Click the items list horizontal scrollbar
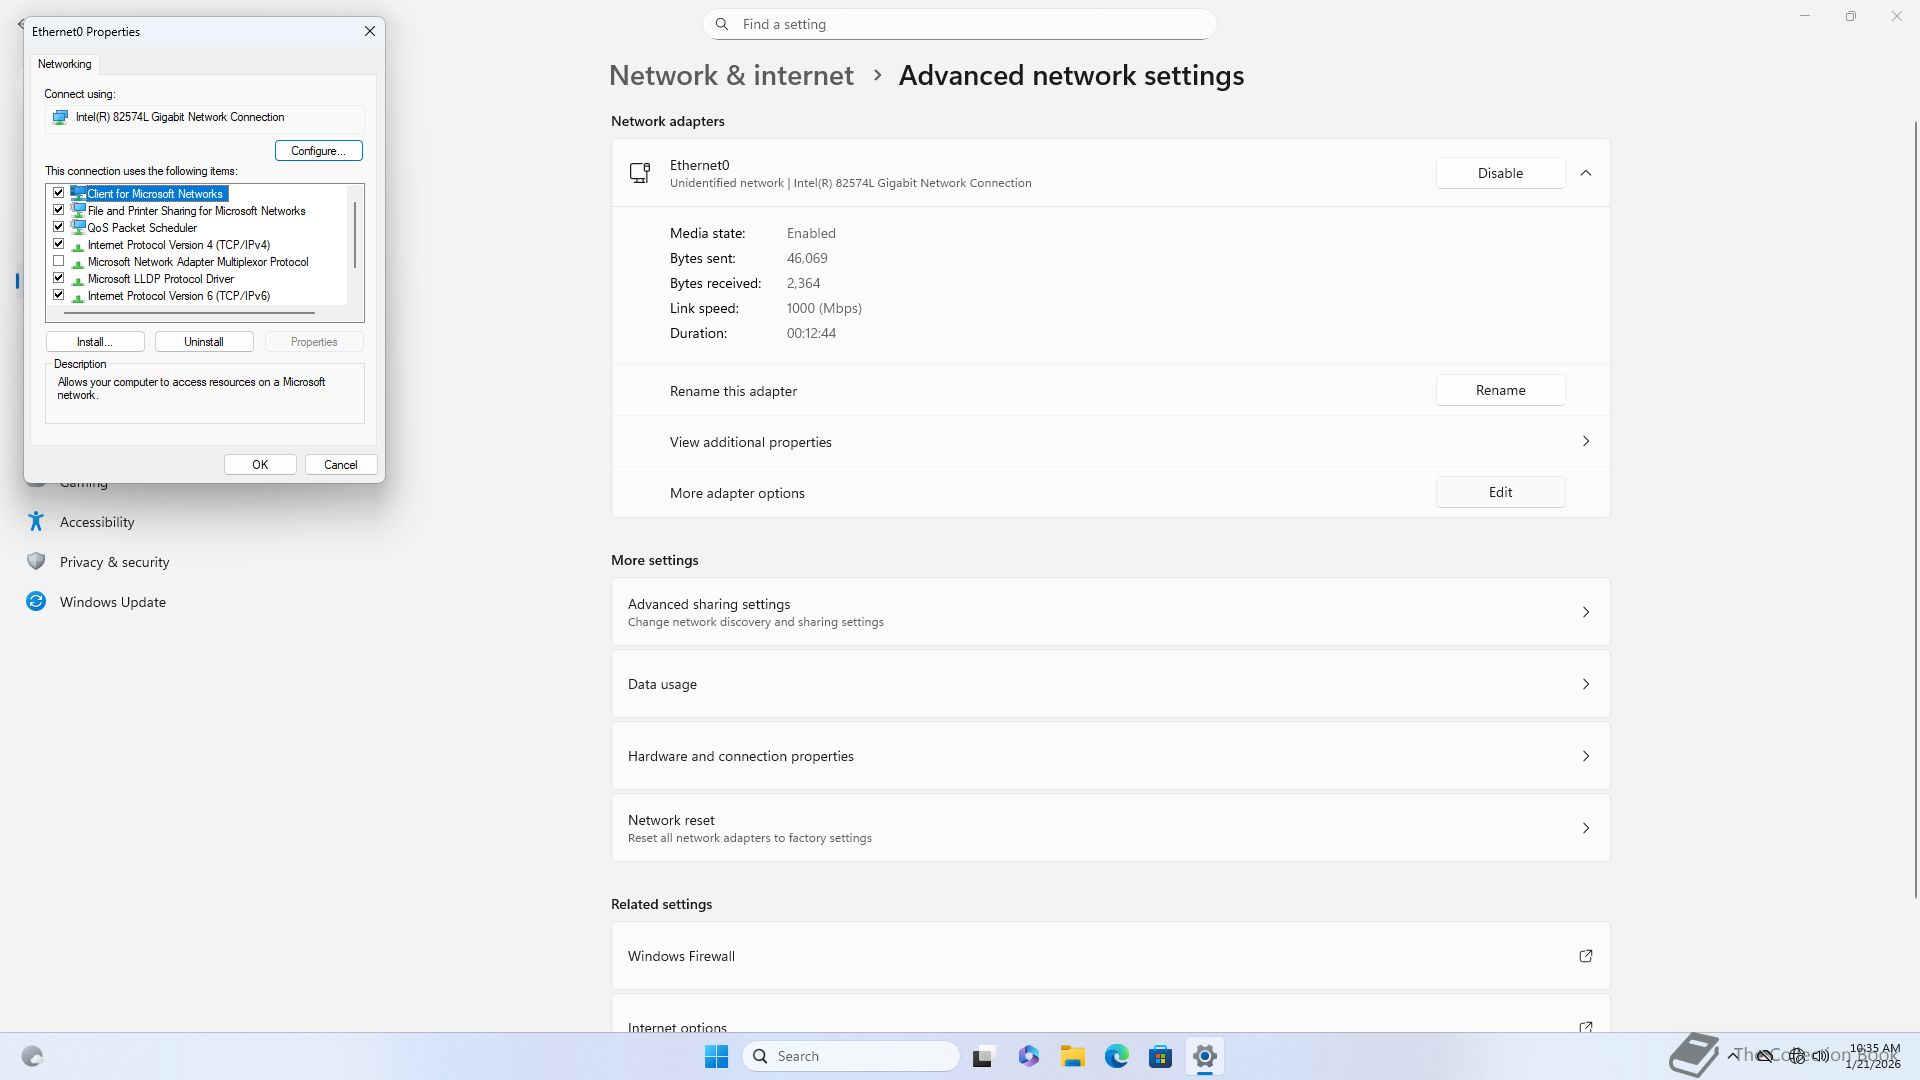The height and width of the screenshot is (1080, 1920). point(190,313)
